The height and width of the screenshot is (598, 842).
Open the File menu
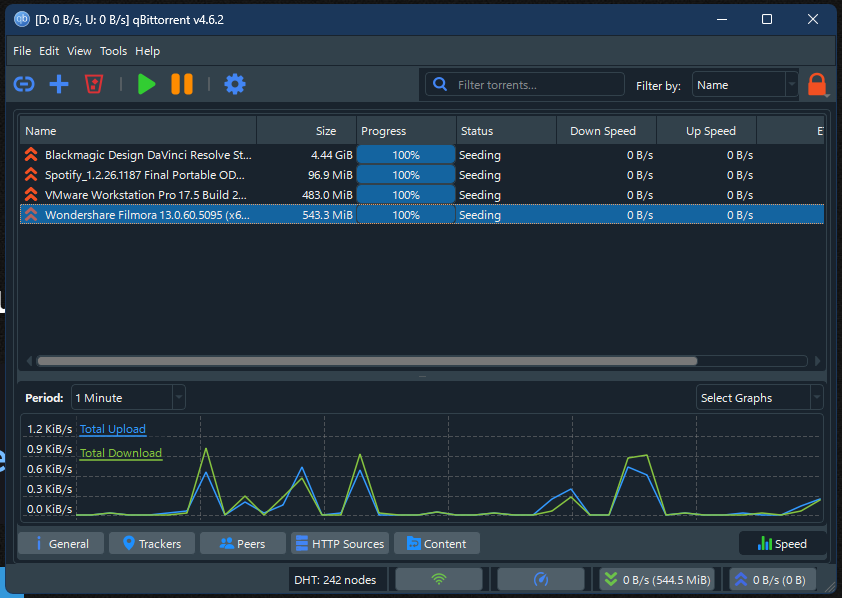[x=22, y=51]
